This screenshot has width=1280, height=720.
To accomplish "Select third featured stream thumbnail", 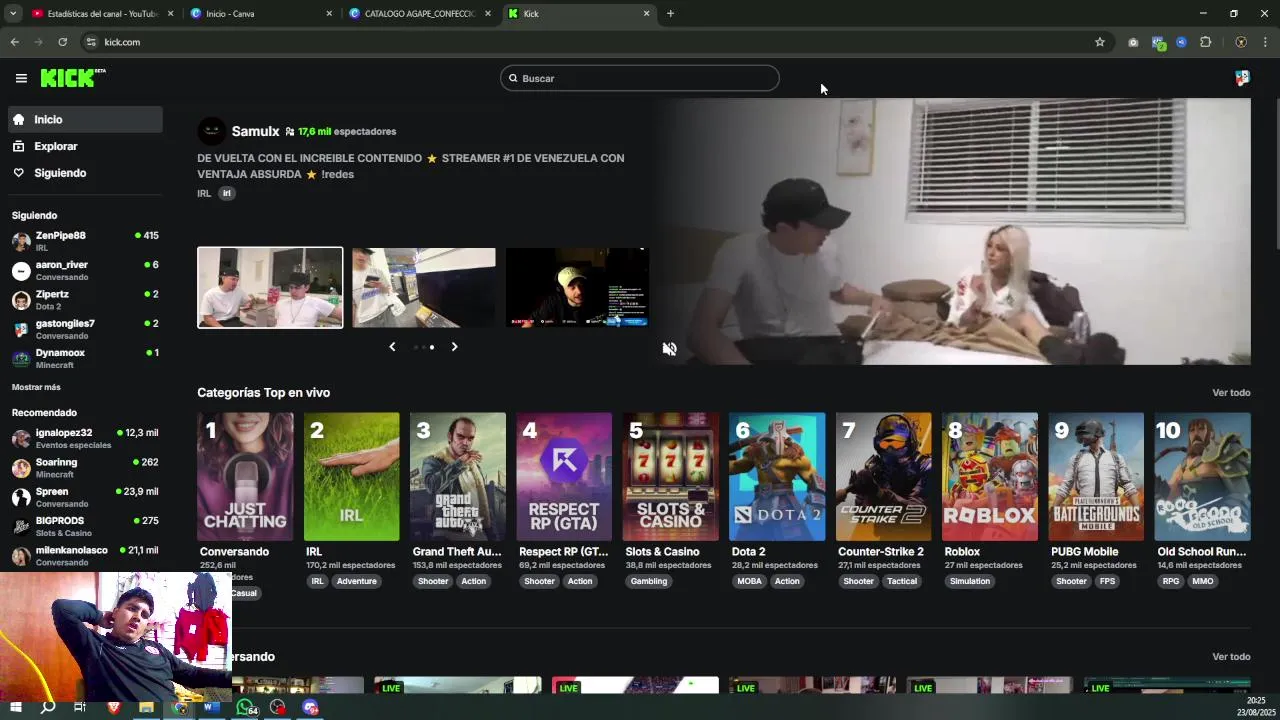I will (577, 288).
